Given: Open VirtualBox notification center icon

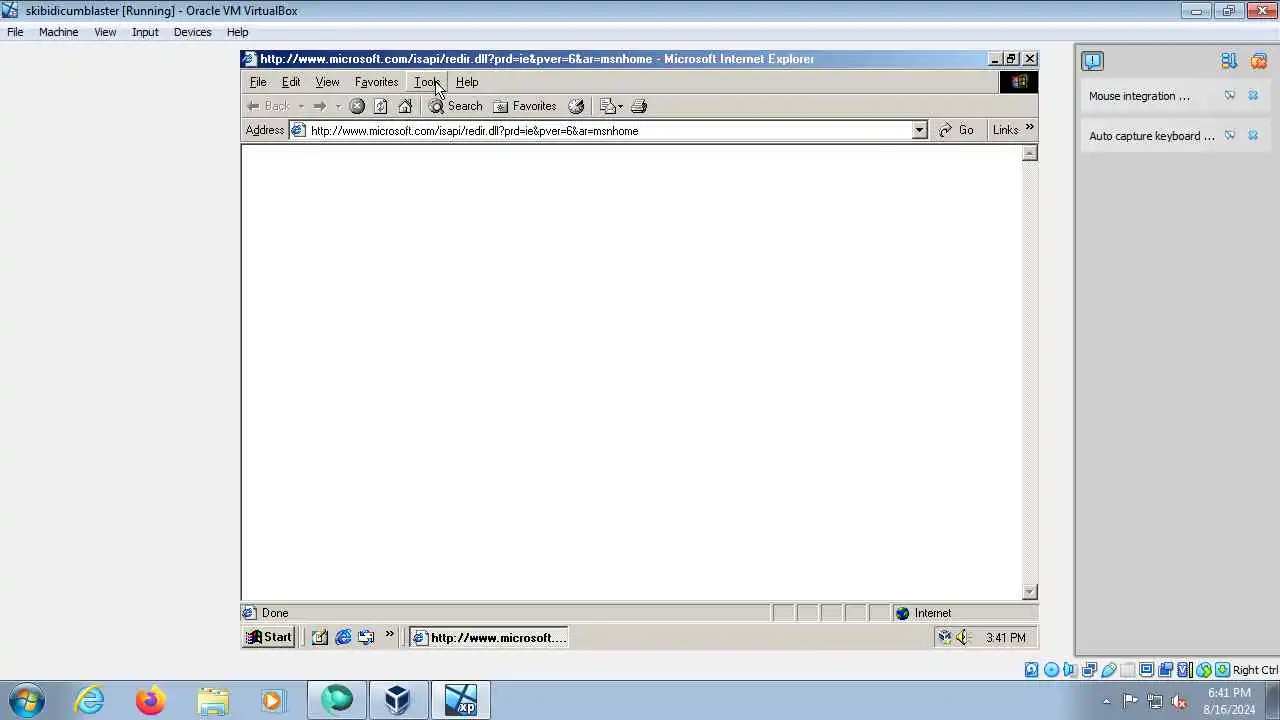Looking at the screenshot, I should (1092, 61).
